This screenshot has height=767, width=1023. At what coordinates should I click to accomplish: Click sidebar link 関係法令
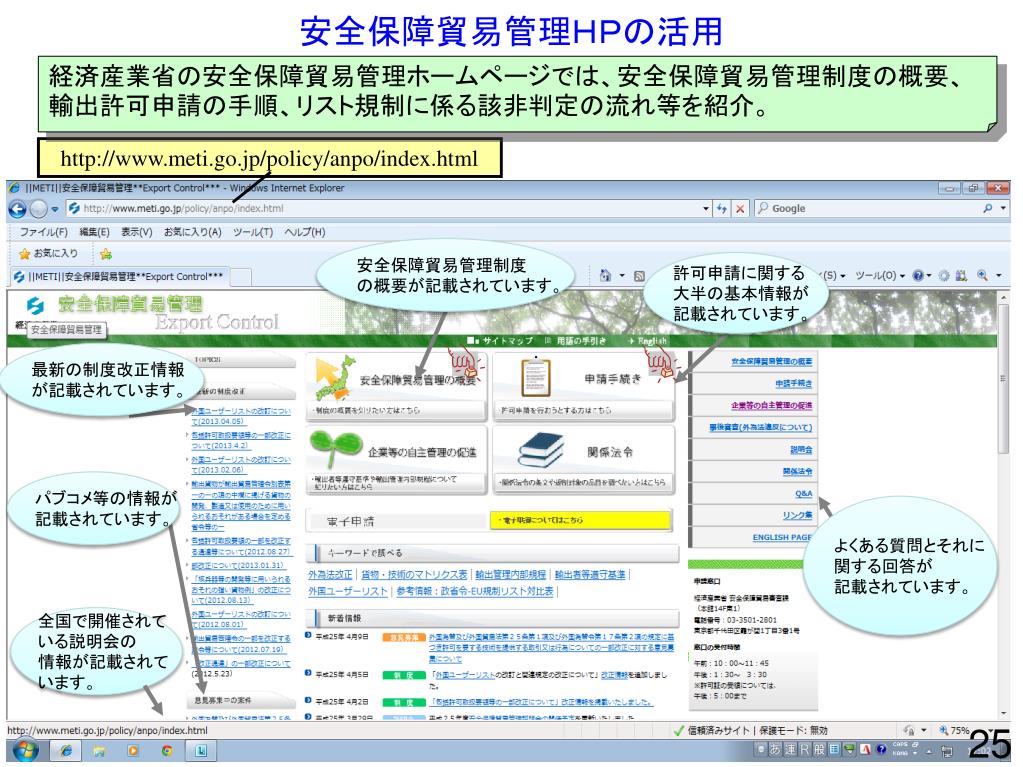tap(797, 472)
